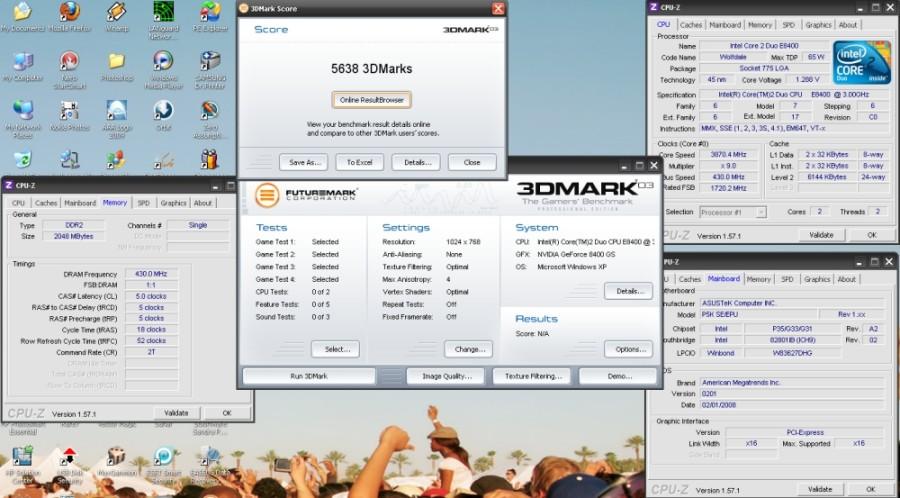Click Save As in 3DMark Score
900x498 pixels.
coord(303,162)
